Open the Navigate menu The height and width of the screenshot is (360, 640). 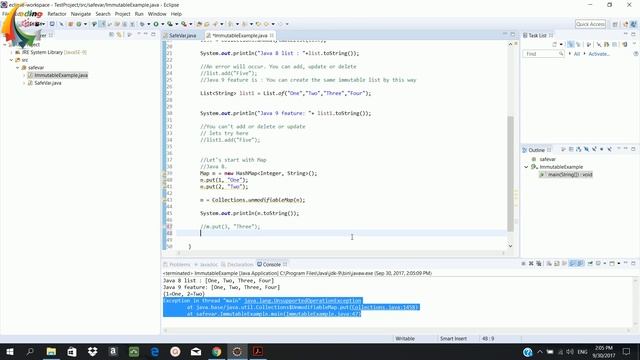tap(81, 14)
